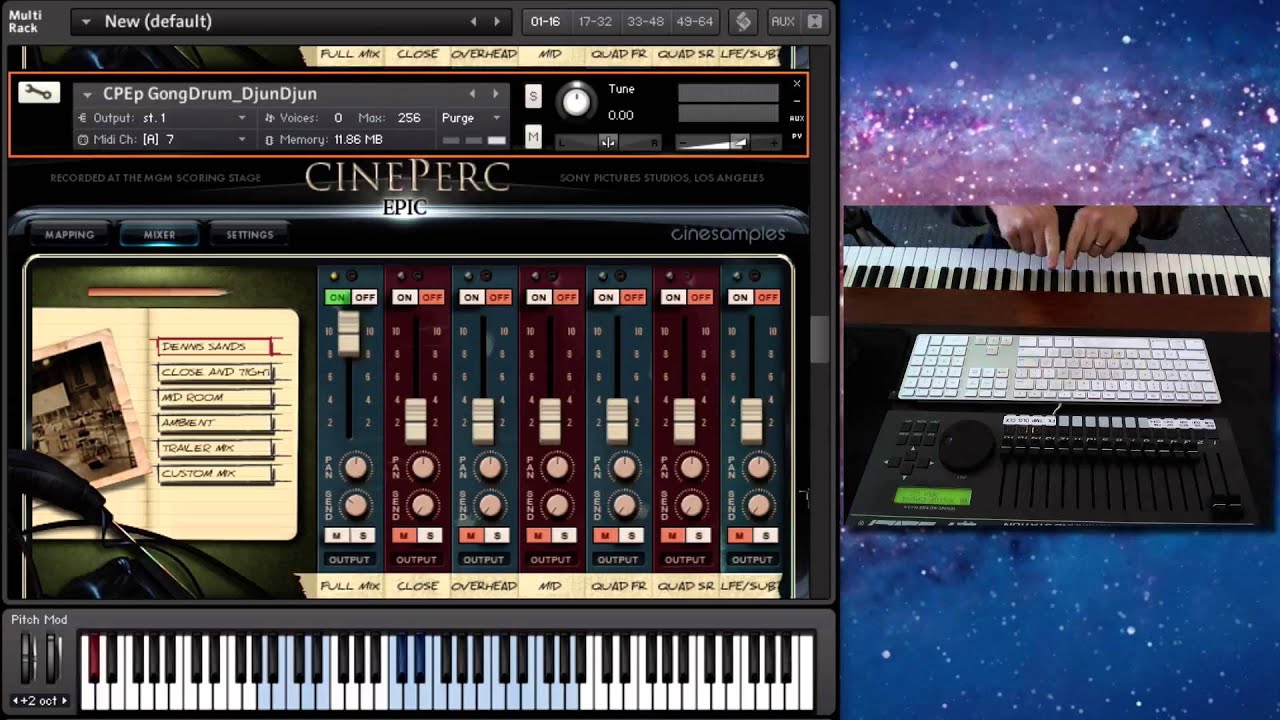1280x720 pixels.
Task: Mute the instrument with header M button
Action: click(x=533, y=136)
